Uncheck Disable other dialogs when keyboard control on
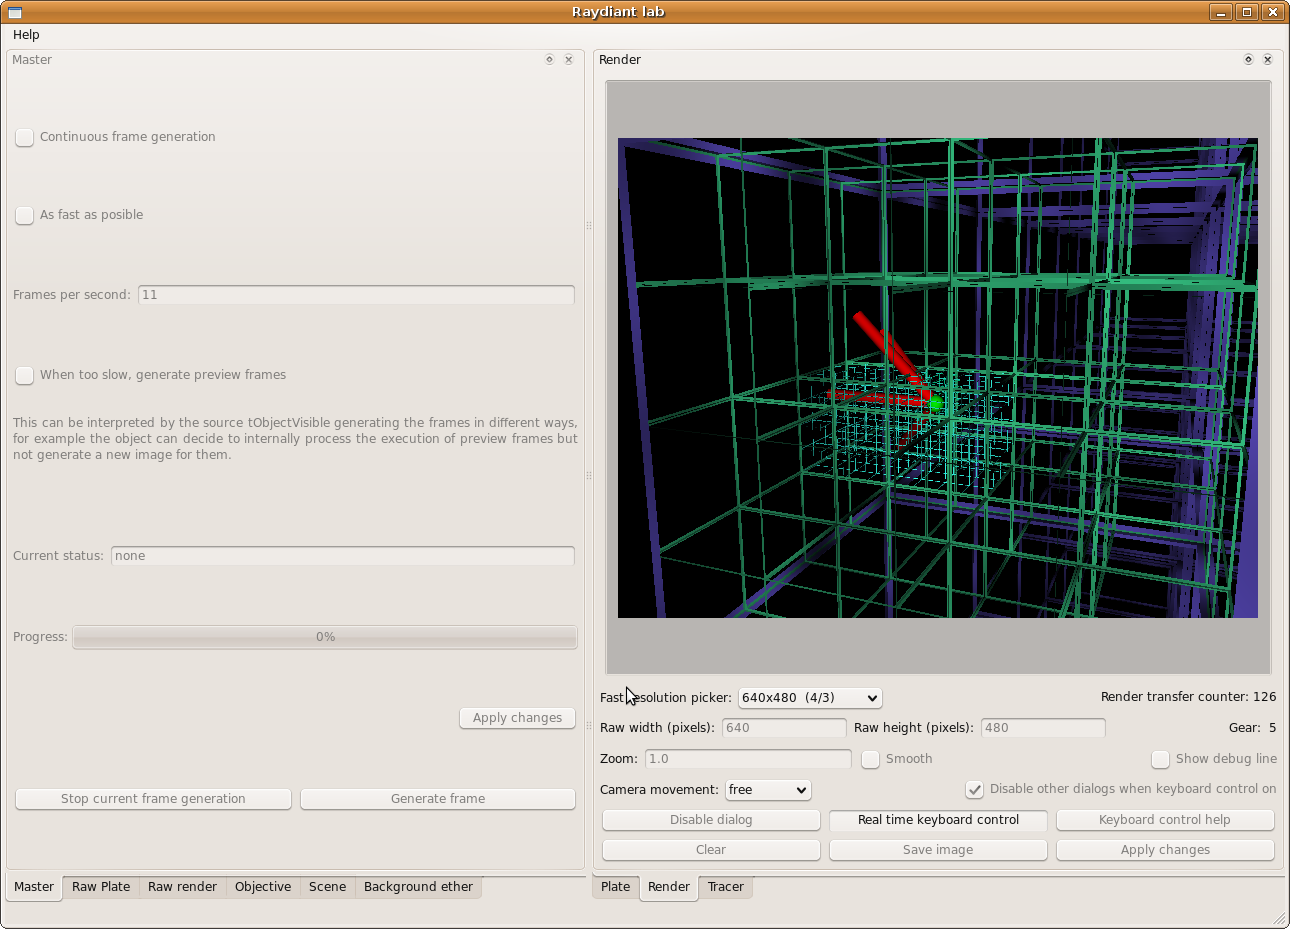The height and width of the screenshot is (929, 1290). (x=974, y=789)
